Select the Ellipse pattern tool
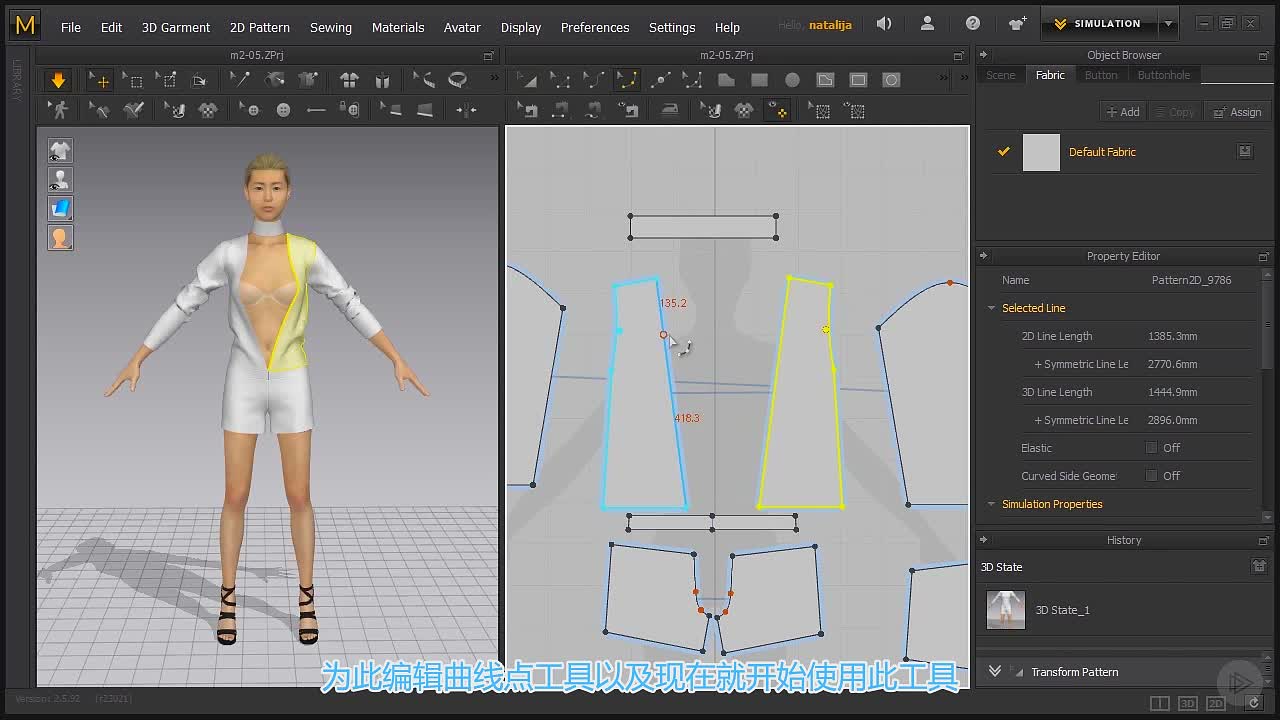The height and width of the screenshot is (720, 1280). point(792,80)
